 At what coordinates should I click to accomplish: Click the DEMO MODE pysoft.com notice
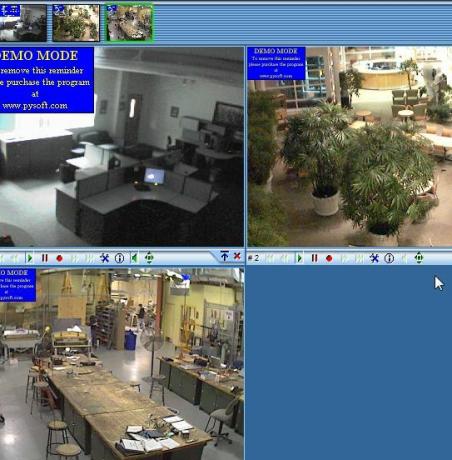click(47, 80)
